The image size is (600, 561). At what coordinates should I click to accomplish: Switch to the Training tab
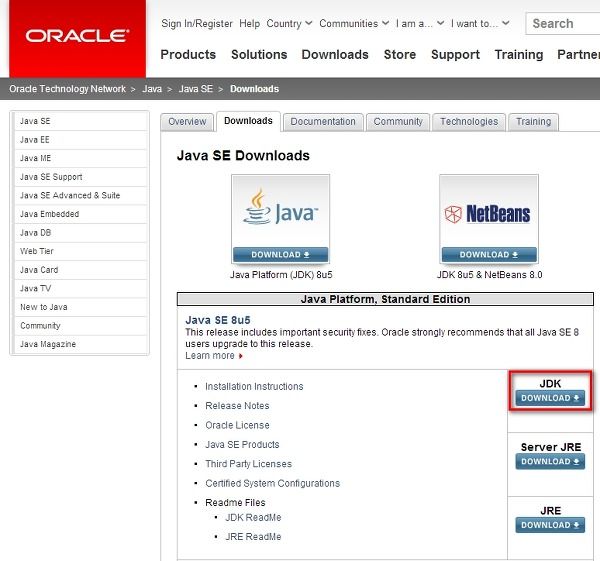coord(533,122)
